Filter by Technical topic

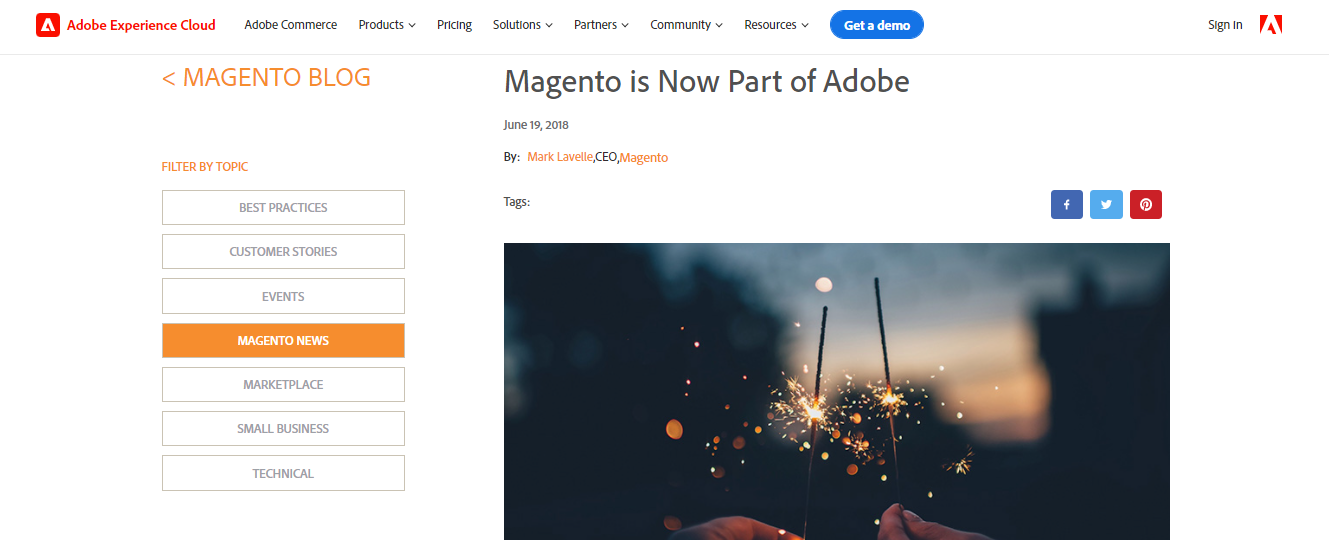(x=283, y=473)
